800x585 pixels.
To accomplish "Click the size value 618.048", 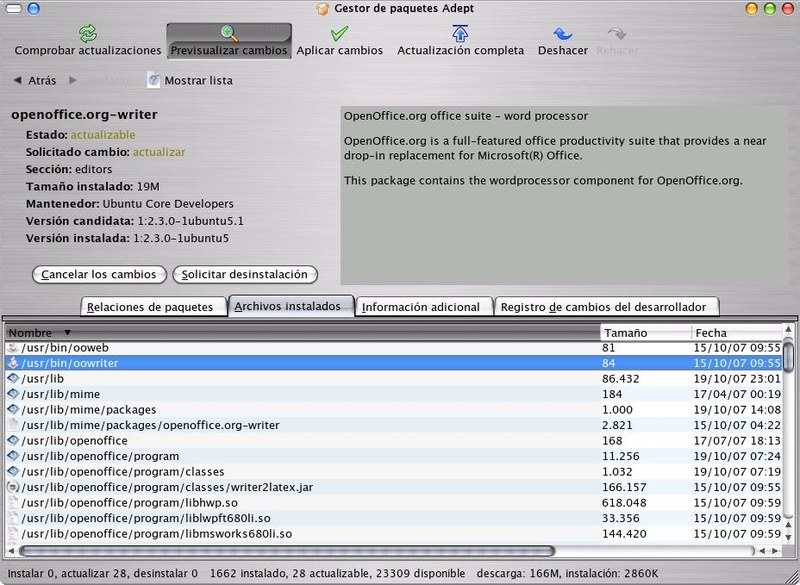I will (x=624, y=503).
